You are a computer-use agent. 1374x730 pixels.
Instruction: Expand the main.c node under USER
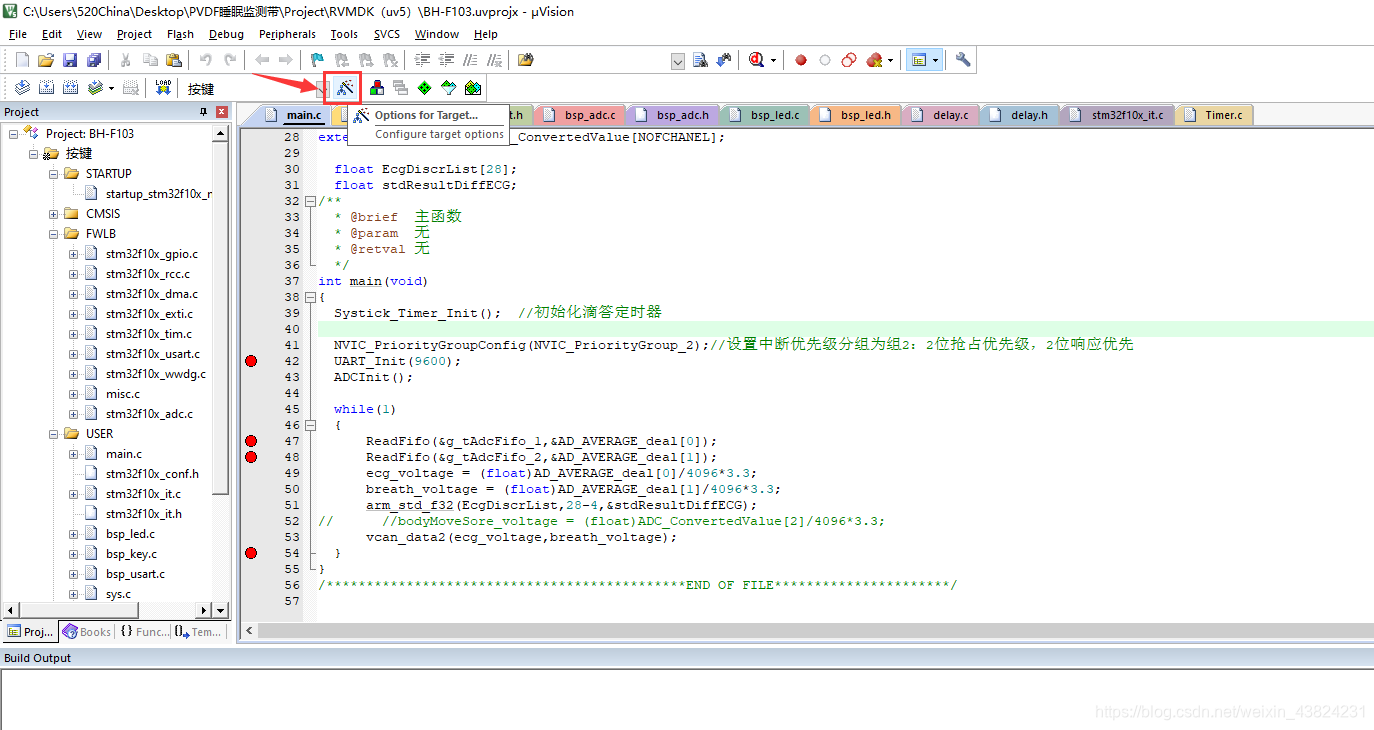pos(73,454)
